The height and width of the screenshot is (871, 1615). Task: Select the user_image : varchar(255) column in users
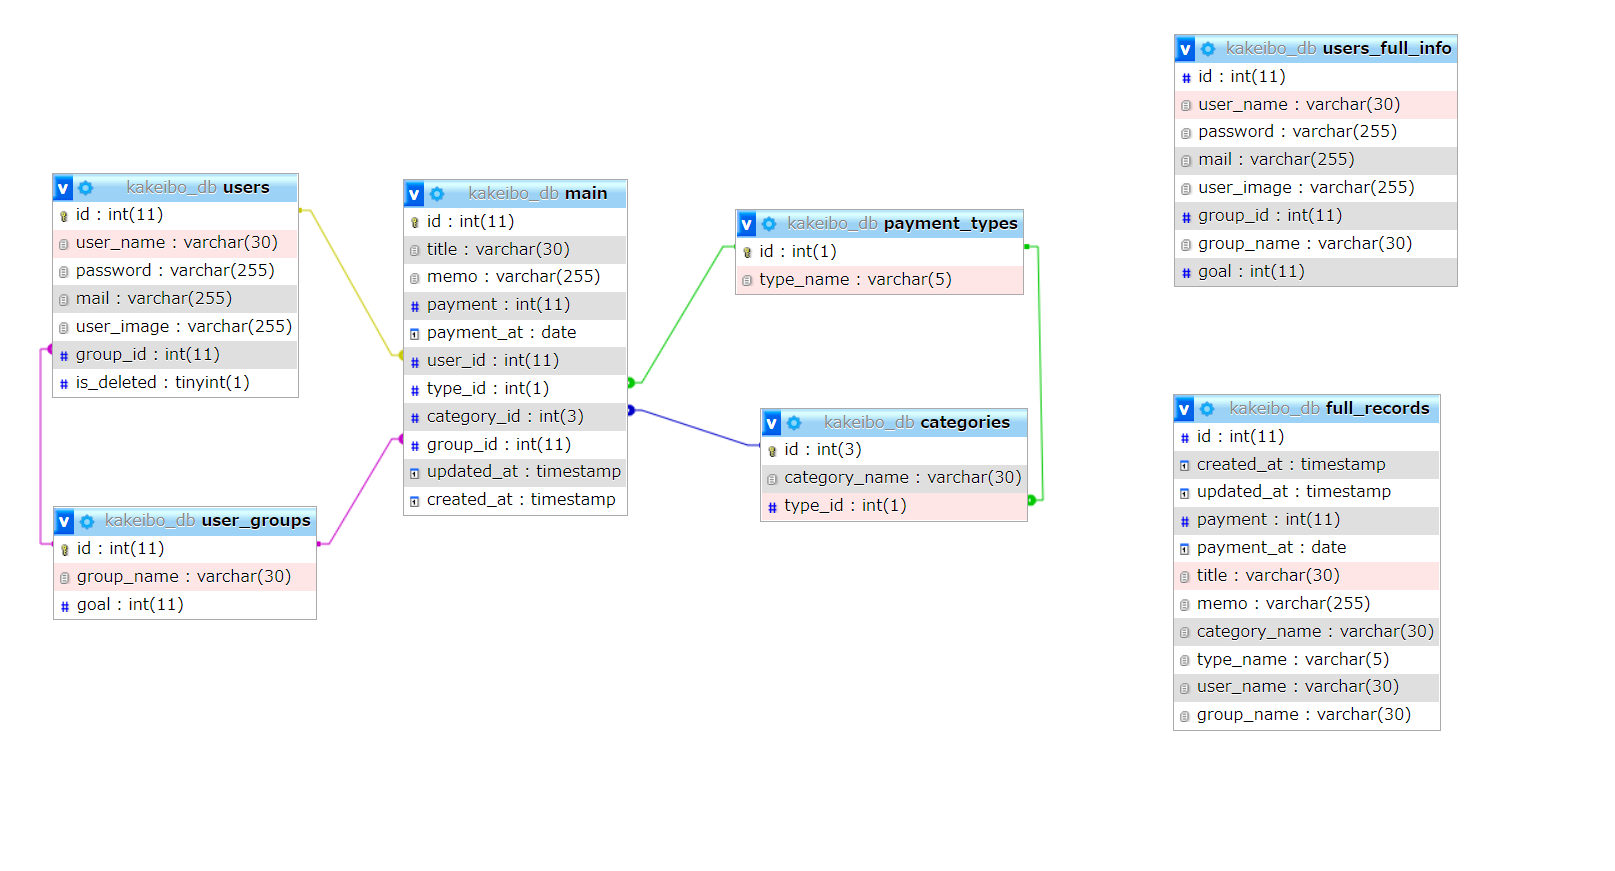click(x=176, y=326)
